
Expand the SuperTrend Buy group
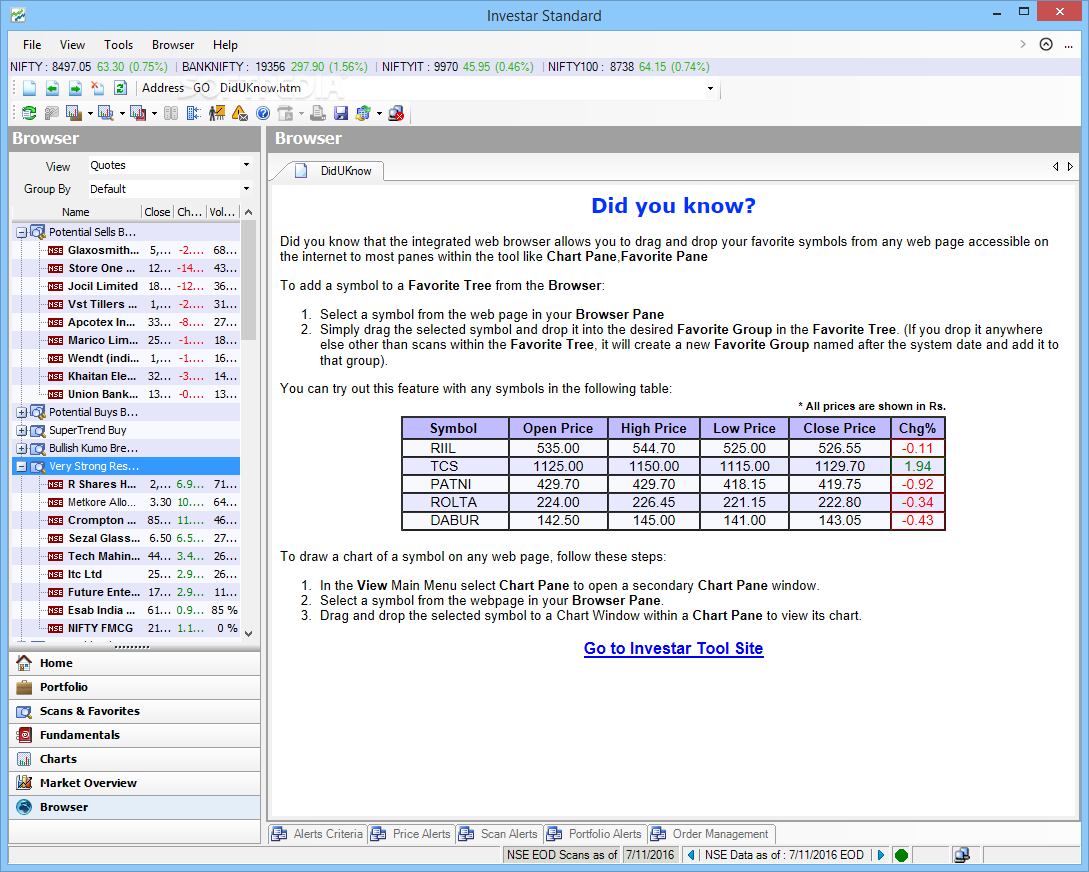pyautogui.click(x=22, y=430)
